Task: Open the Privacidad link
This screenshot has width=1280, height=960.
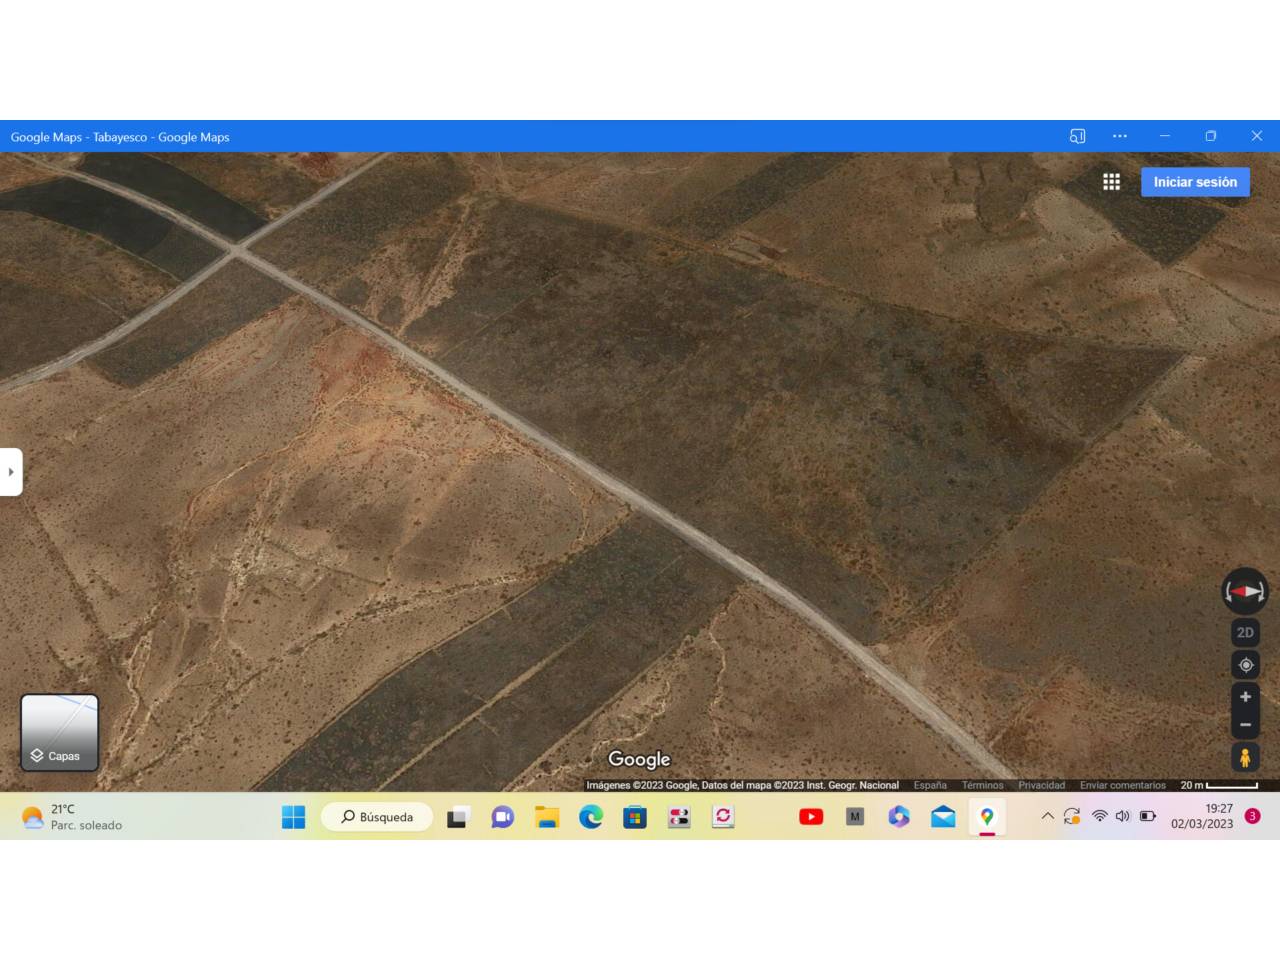Action: click(x=1041, y=786)
